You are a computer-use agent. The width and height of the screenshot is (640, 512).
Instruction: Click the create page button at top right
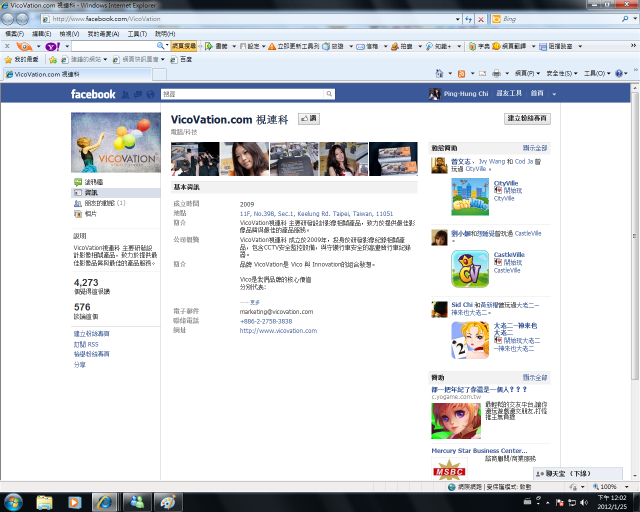click(x=527, y=118)
